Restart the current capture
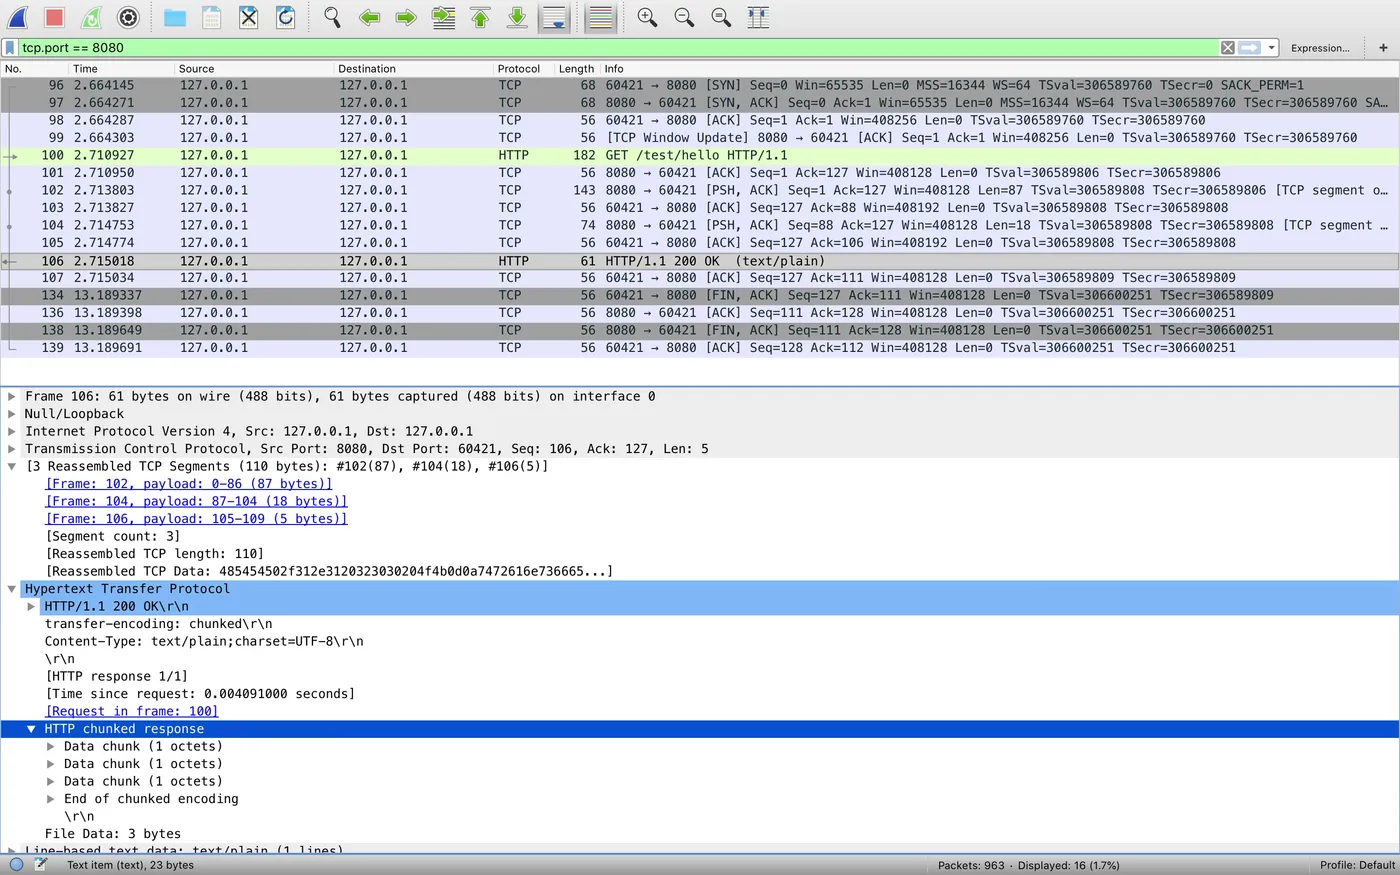Viewport: 1400px width, 875px height. (91, 17)
